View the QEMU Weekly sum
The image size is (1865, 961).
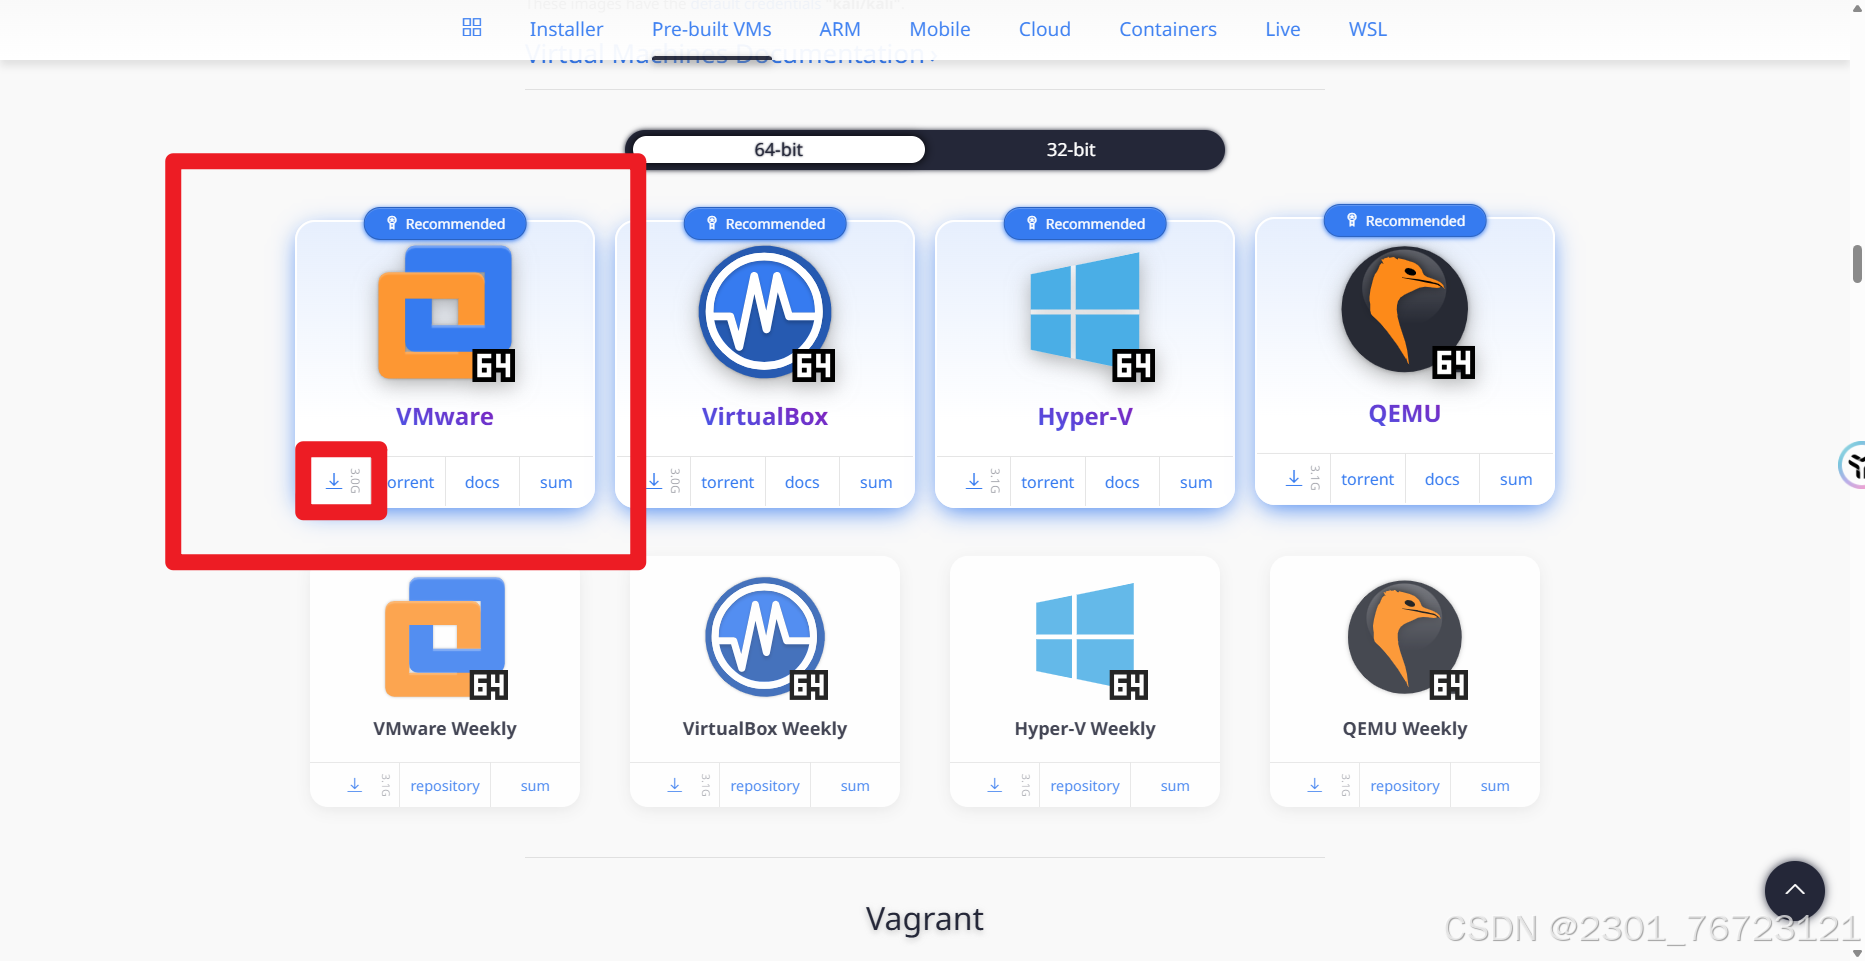(1495, 786)
